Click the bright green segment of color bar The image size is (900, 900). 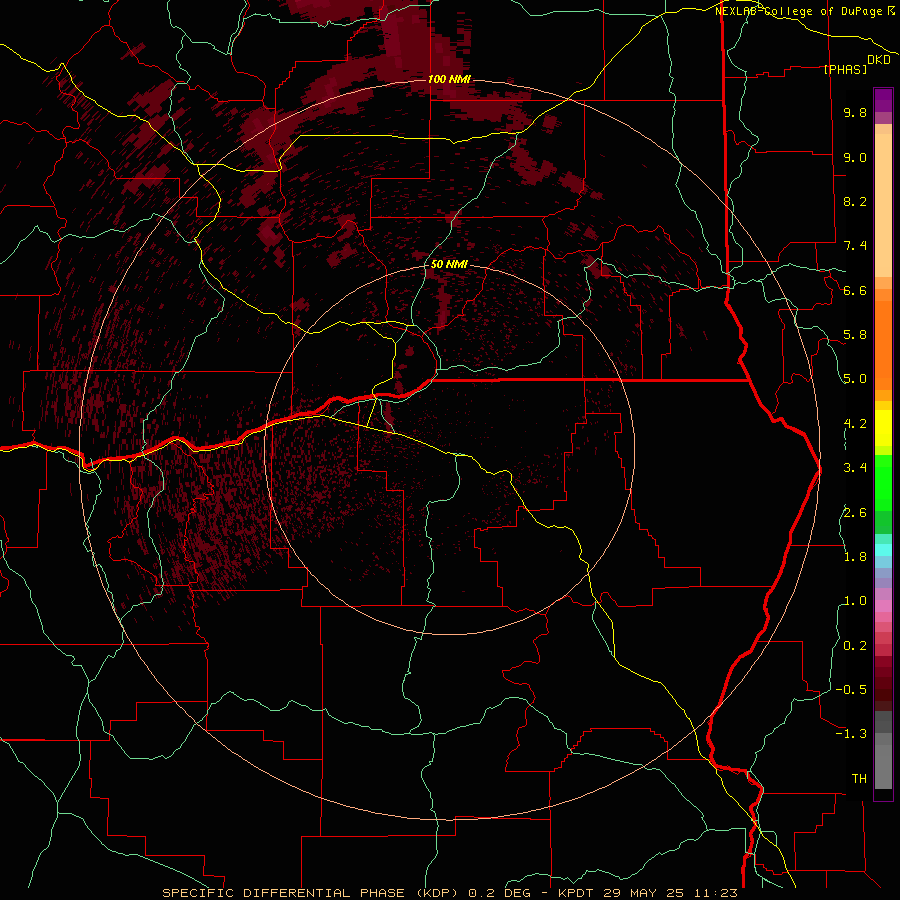(883, 482)
